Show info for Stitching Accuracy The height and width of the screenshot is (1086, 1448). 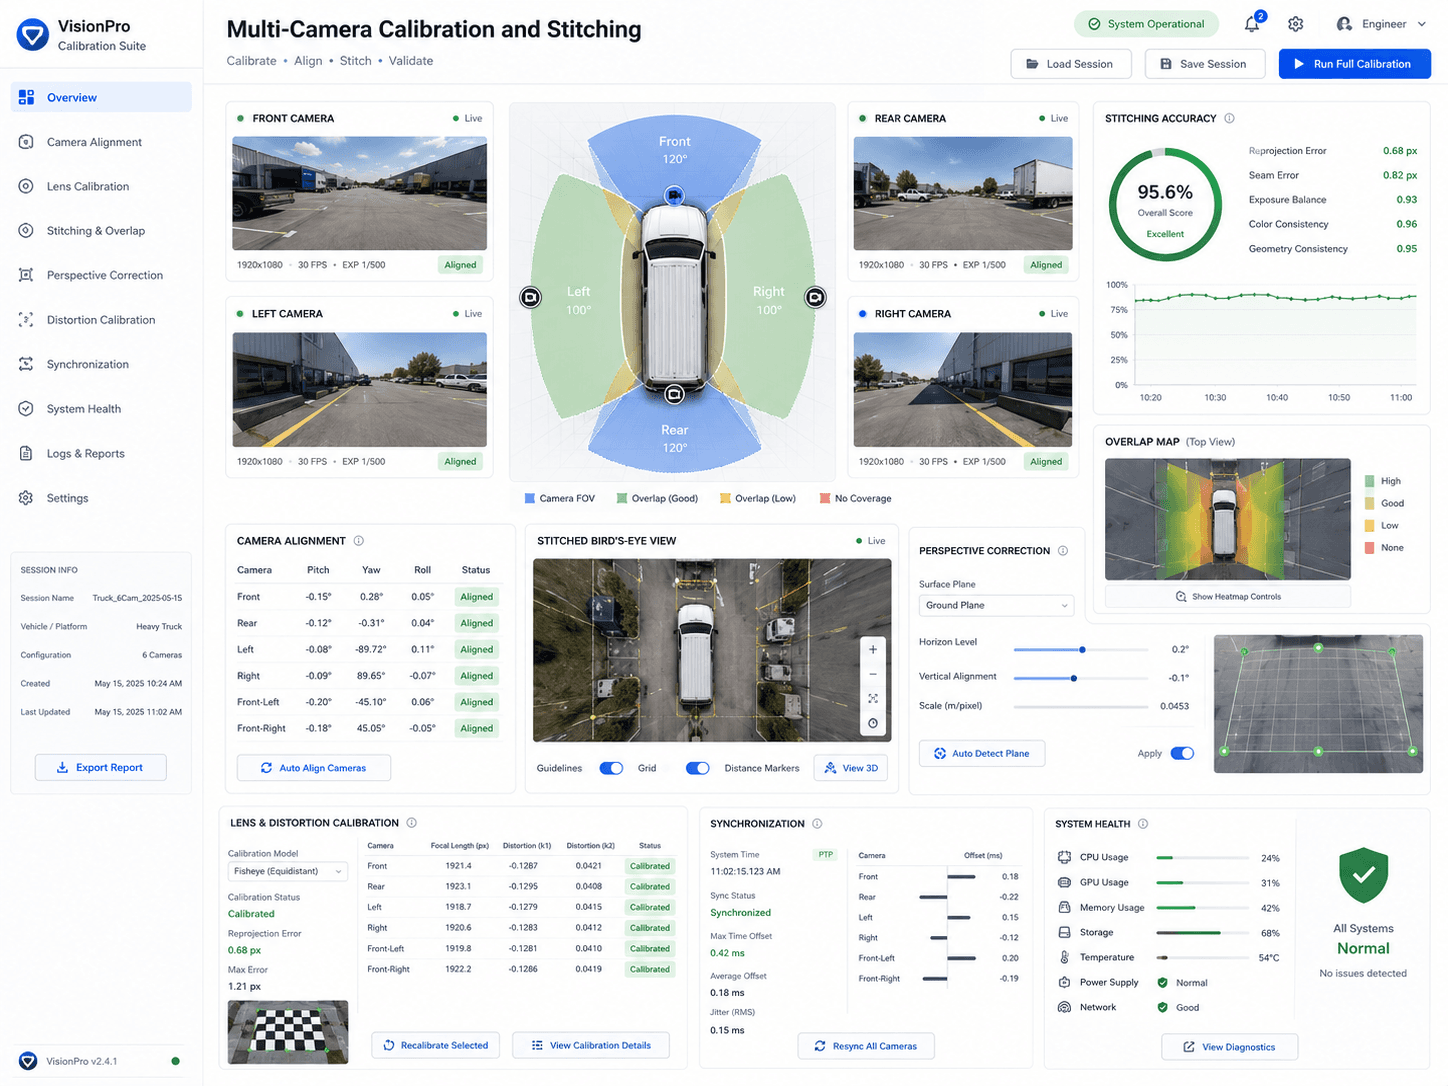tap(1229, 118)
